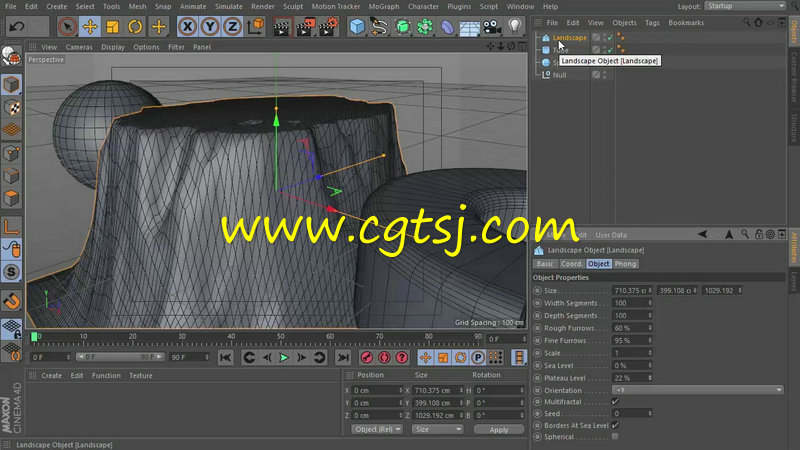Open the Simulate menu
Viewport: 800px width, 450px height.
[229, 7]
